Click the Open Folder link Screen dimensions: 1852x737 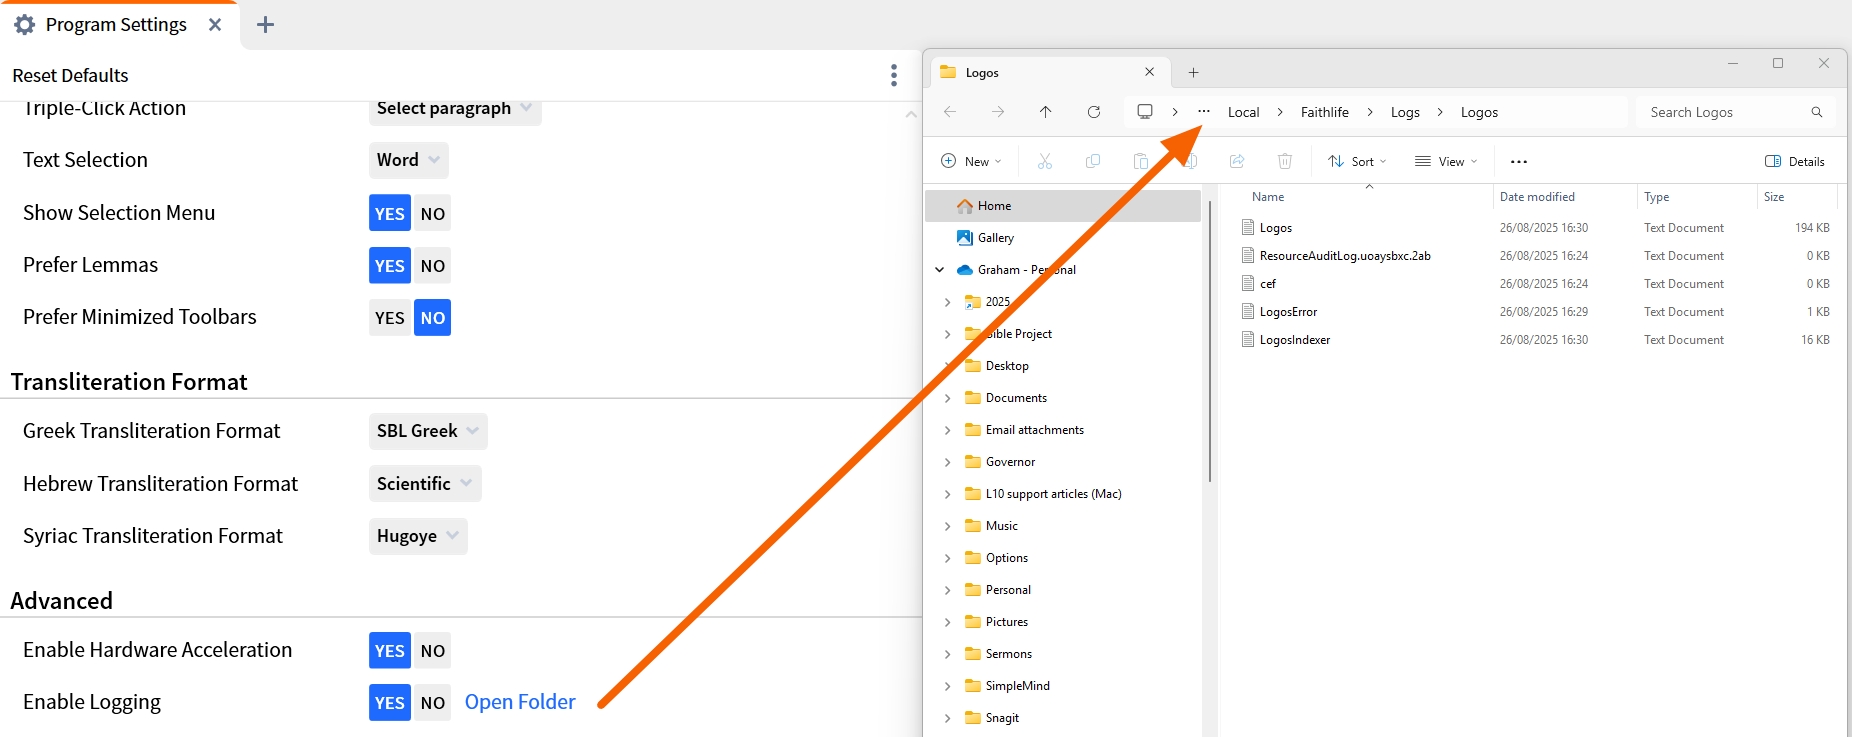point(520,702)
